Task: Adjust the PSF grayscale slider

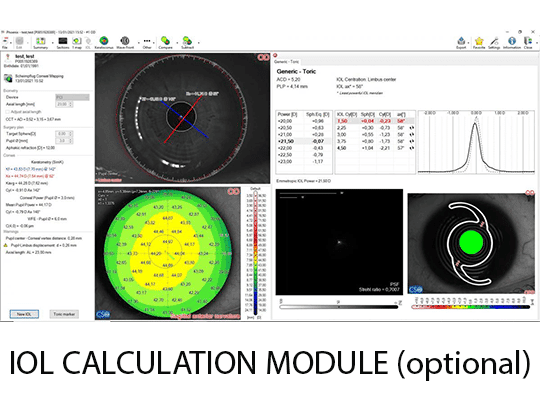Action: pos(339,306)
